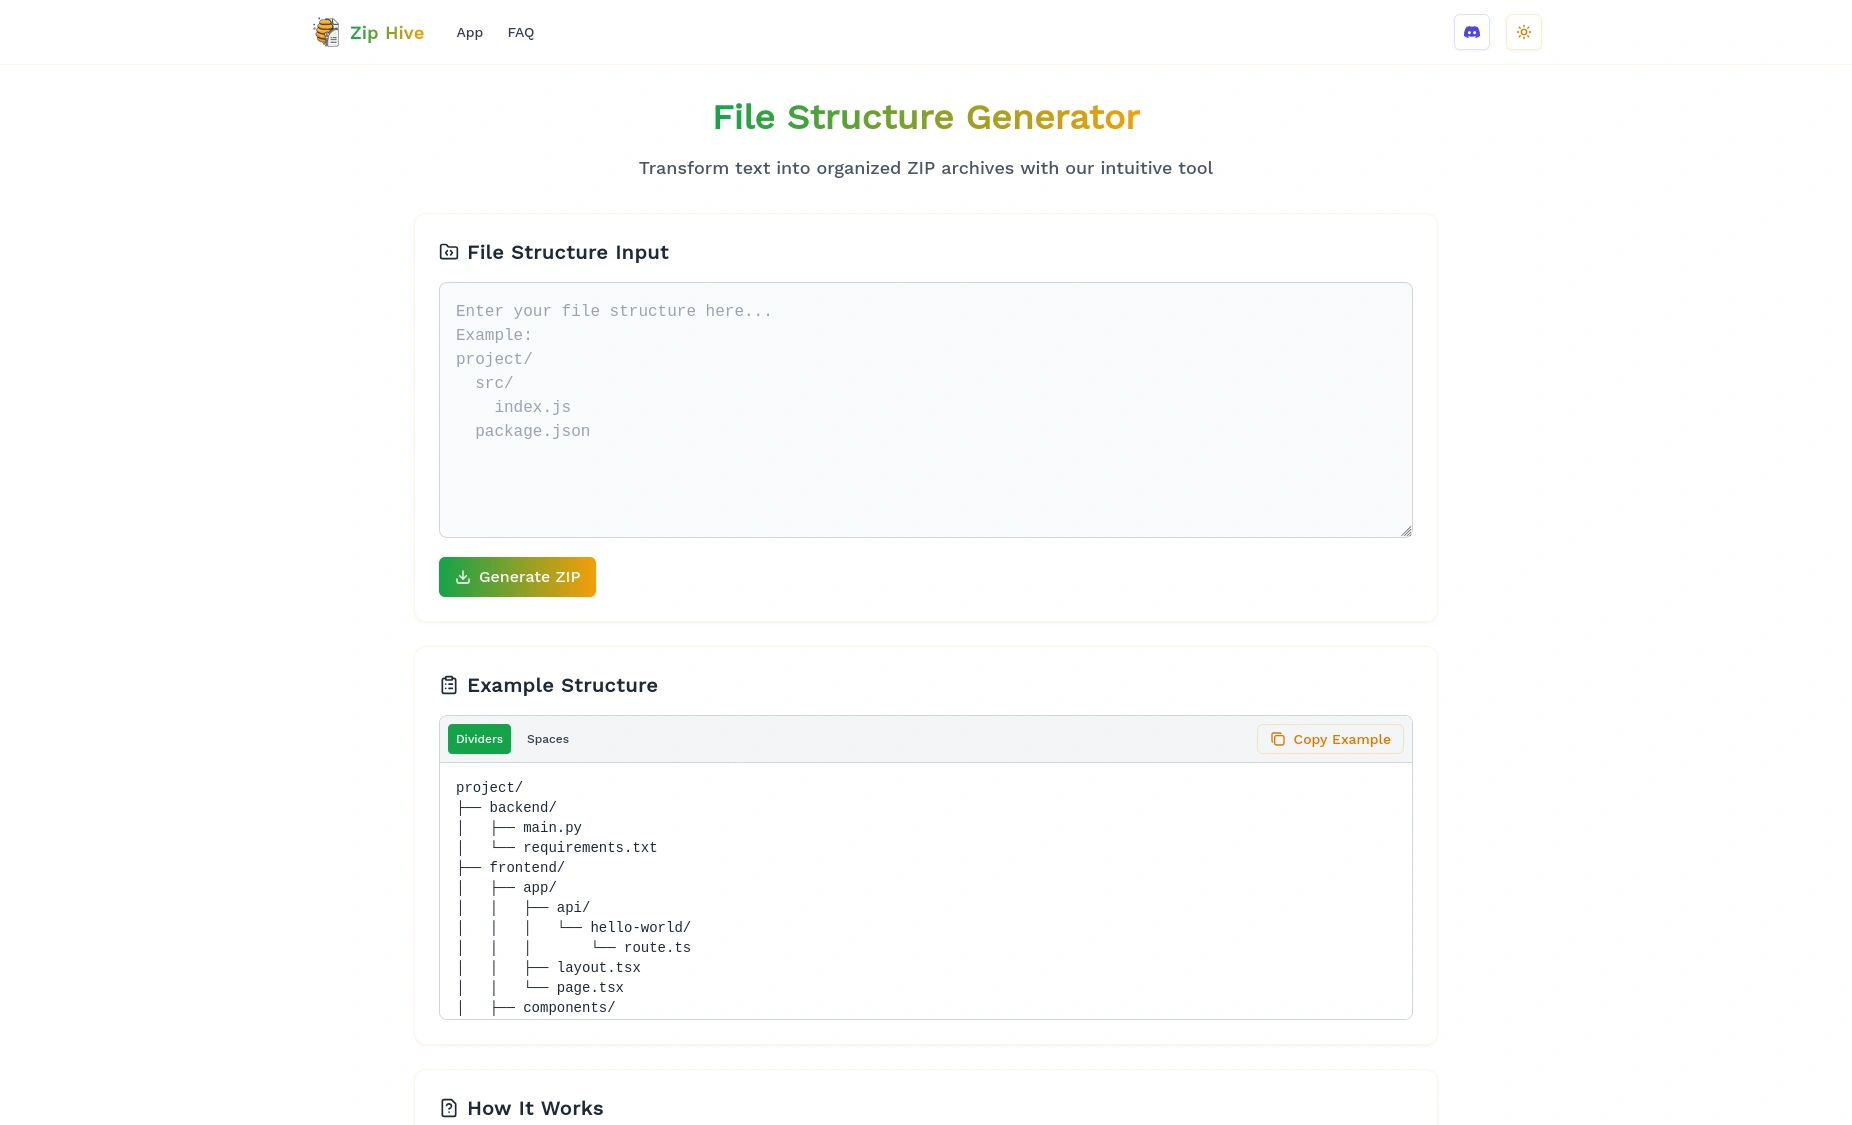Click the clipboard icon beside Example Structure
The image size is (1852, 1125).
click(448, 685)
